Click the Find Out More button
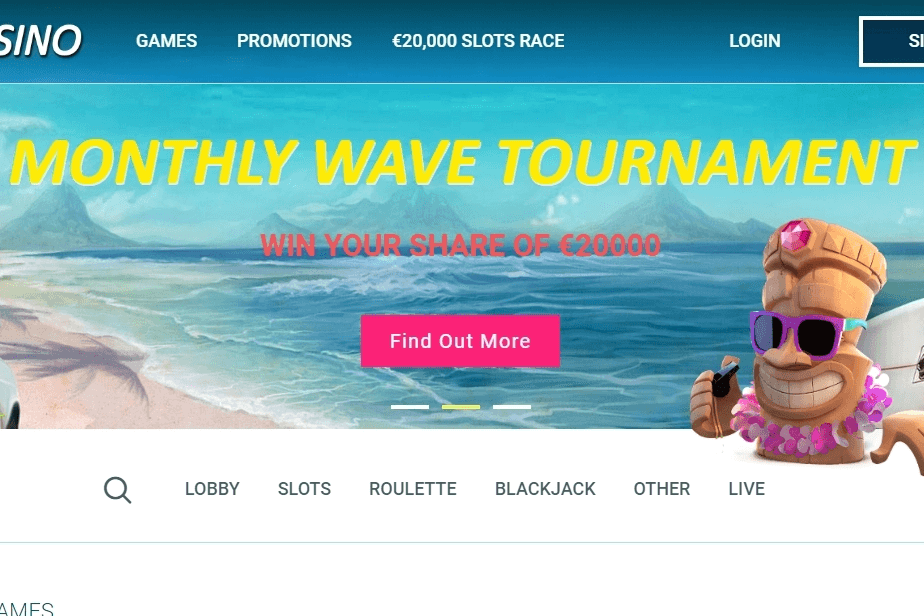The image size is (924, 616). [x=460, y=341]
